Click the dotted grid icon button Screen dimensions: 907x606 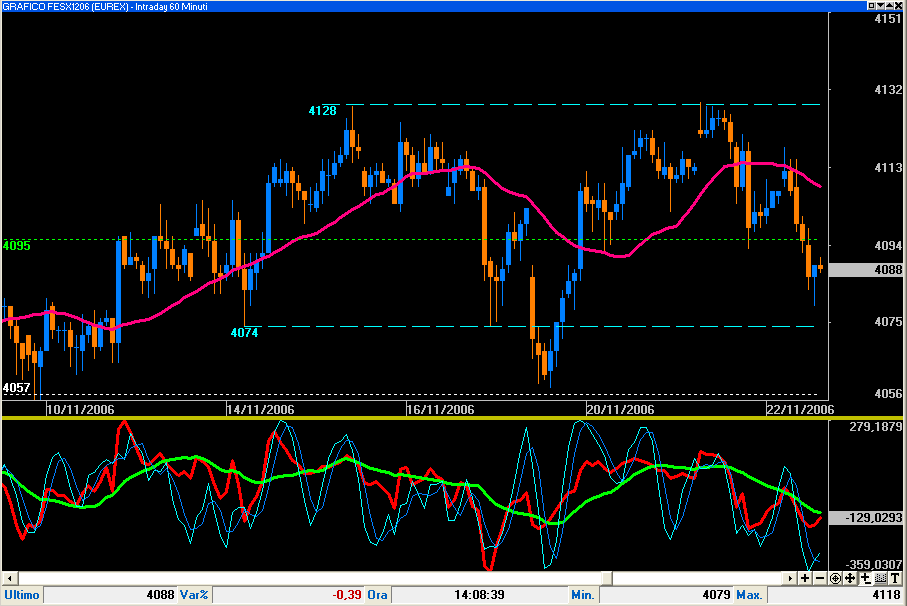pos(880,578)
